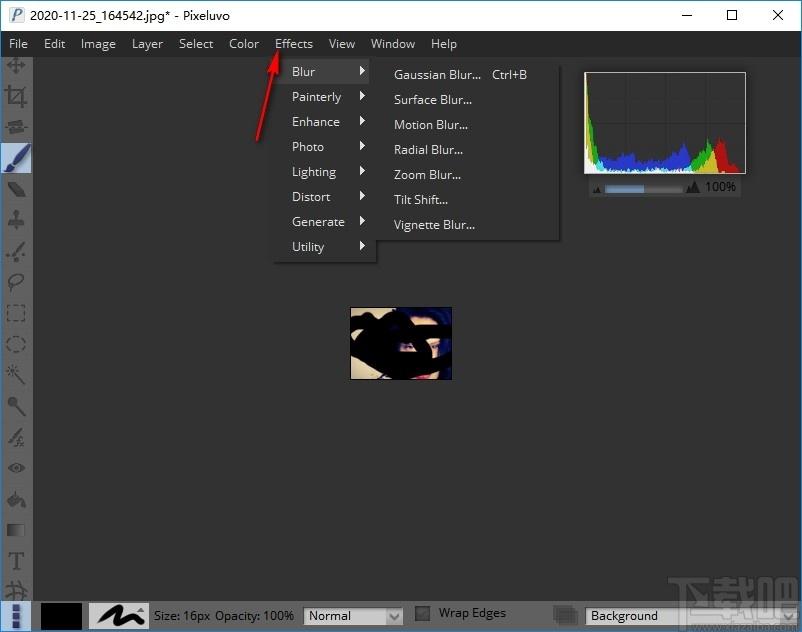Click the layers stack icon in bottom bar
The height and width of the screenshot is (632, 802).
tap(565, 615)
